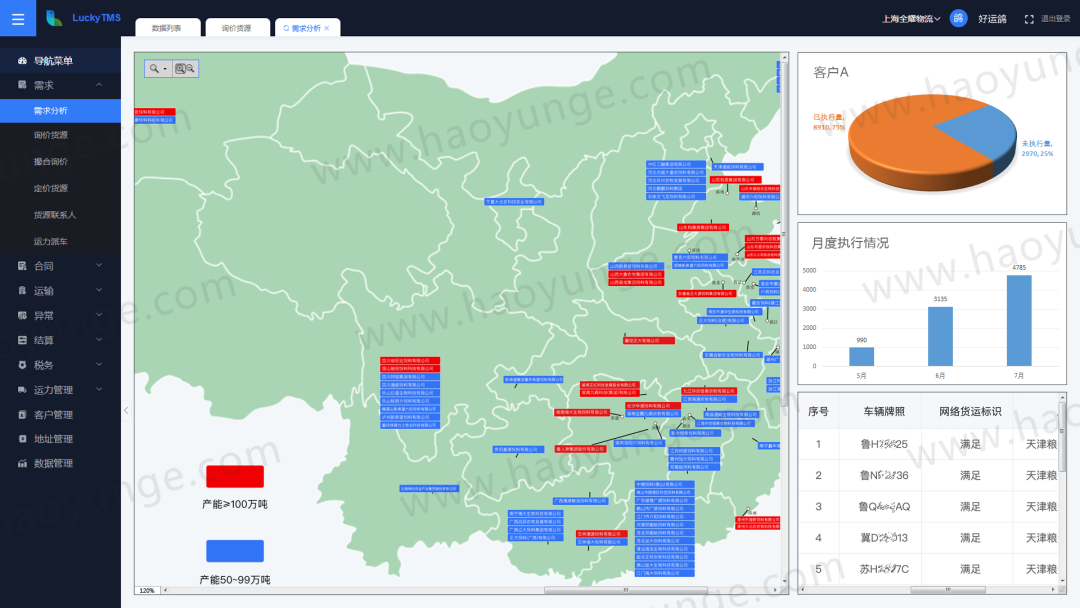Select table row number 3
This screenshot has height=608, width=1080.
coord(928,507)
